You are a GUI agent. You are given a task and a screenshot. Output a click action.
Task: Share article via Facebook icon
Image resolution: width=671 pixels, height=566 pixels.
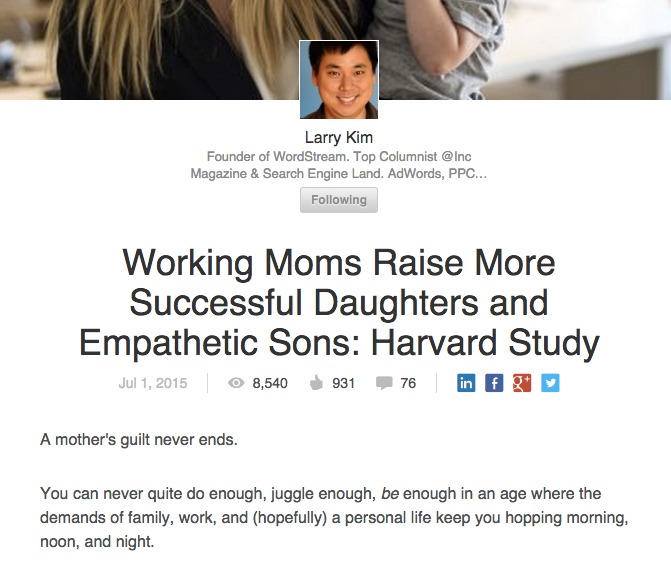click(x=494, y=383)
